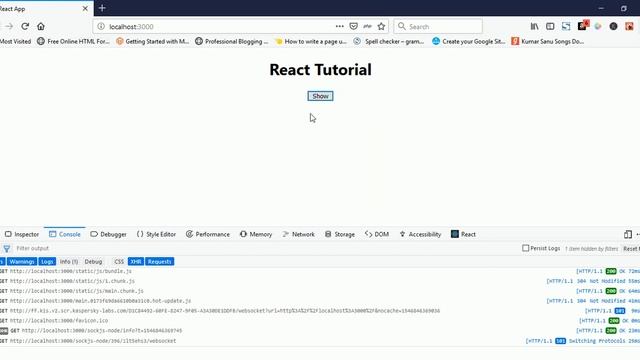Screen dimensions: 640x360
Task: Open the screenshot extension icon
Action: [x=566, y=27]
